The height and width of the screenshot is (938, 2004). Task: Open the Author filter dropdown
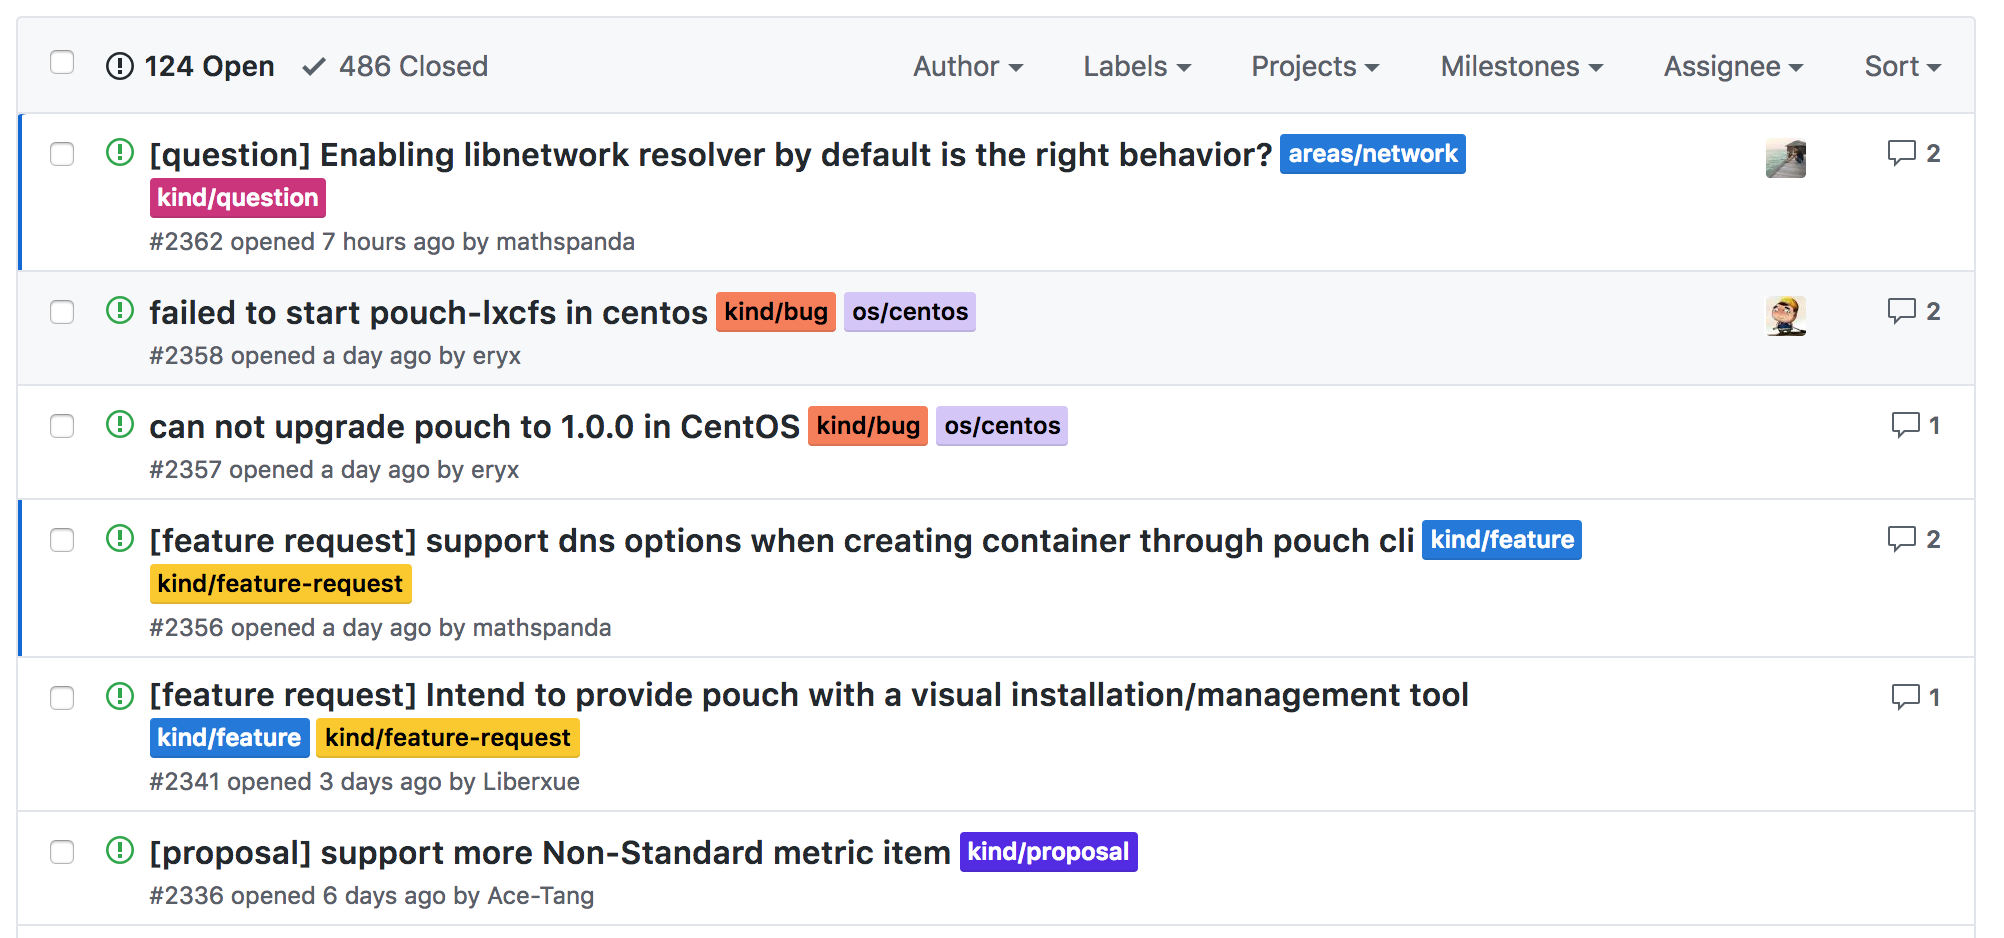coord(967,66)
